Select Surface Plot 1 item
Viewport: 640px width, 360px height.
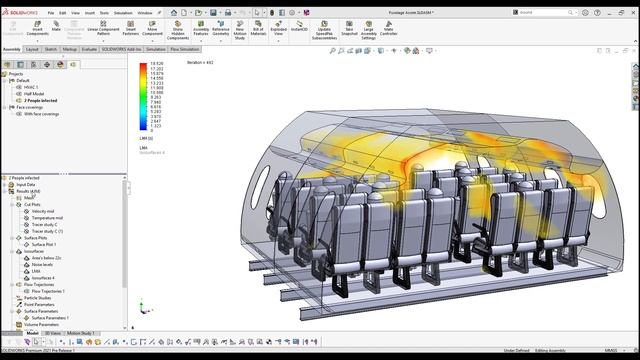pyautogui.click(x=44, y=244)
